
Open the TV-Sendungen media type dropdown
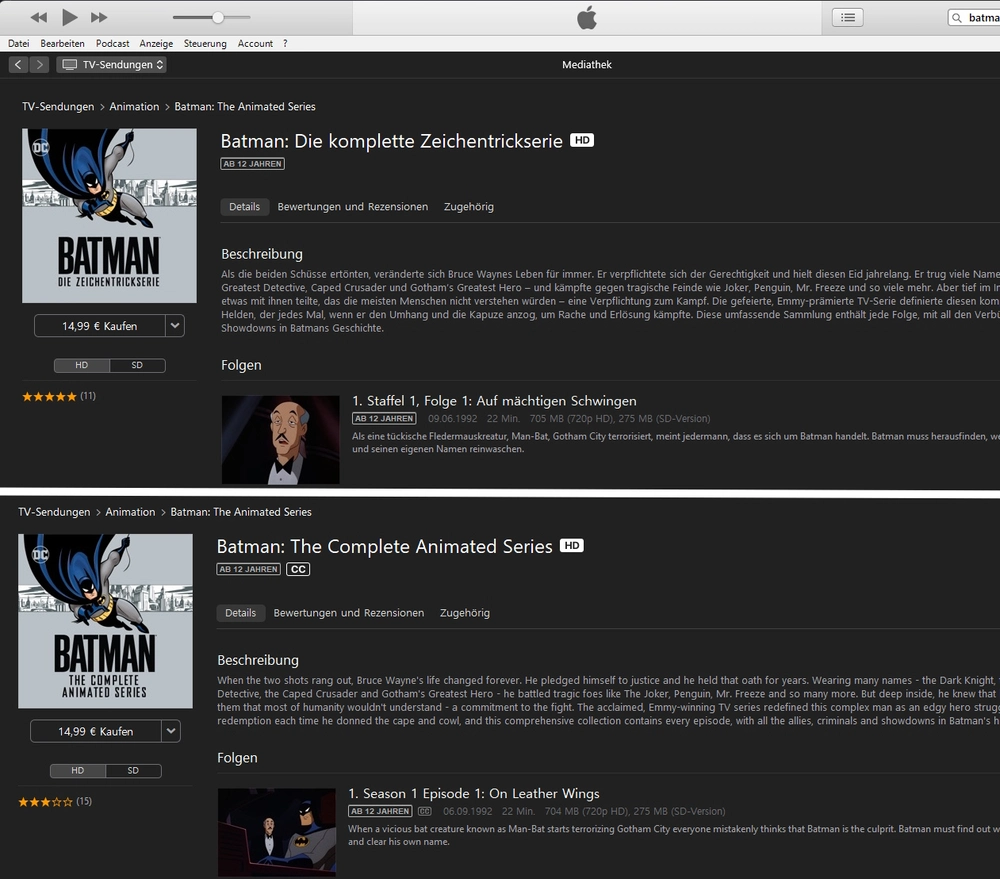pyautogui.click(x=112, y=65)
